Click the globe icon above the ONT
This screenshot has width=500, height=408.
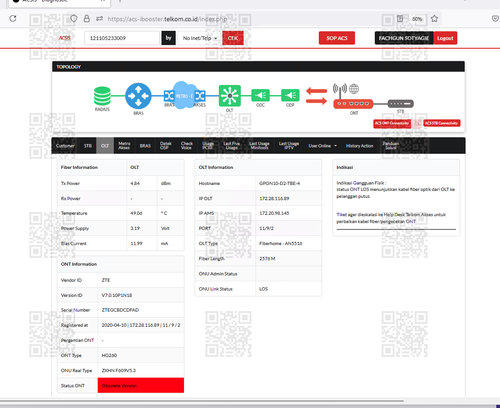[354, 89]
